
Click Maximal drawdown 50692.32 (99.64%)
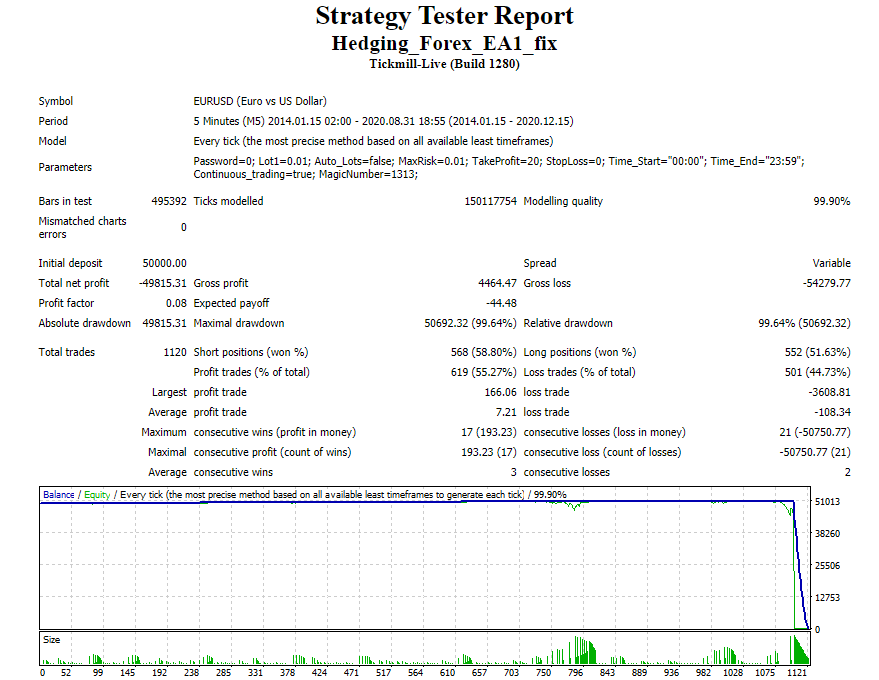(470, 323)
